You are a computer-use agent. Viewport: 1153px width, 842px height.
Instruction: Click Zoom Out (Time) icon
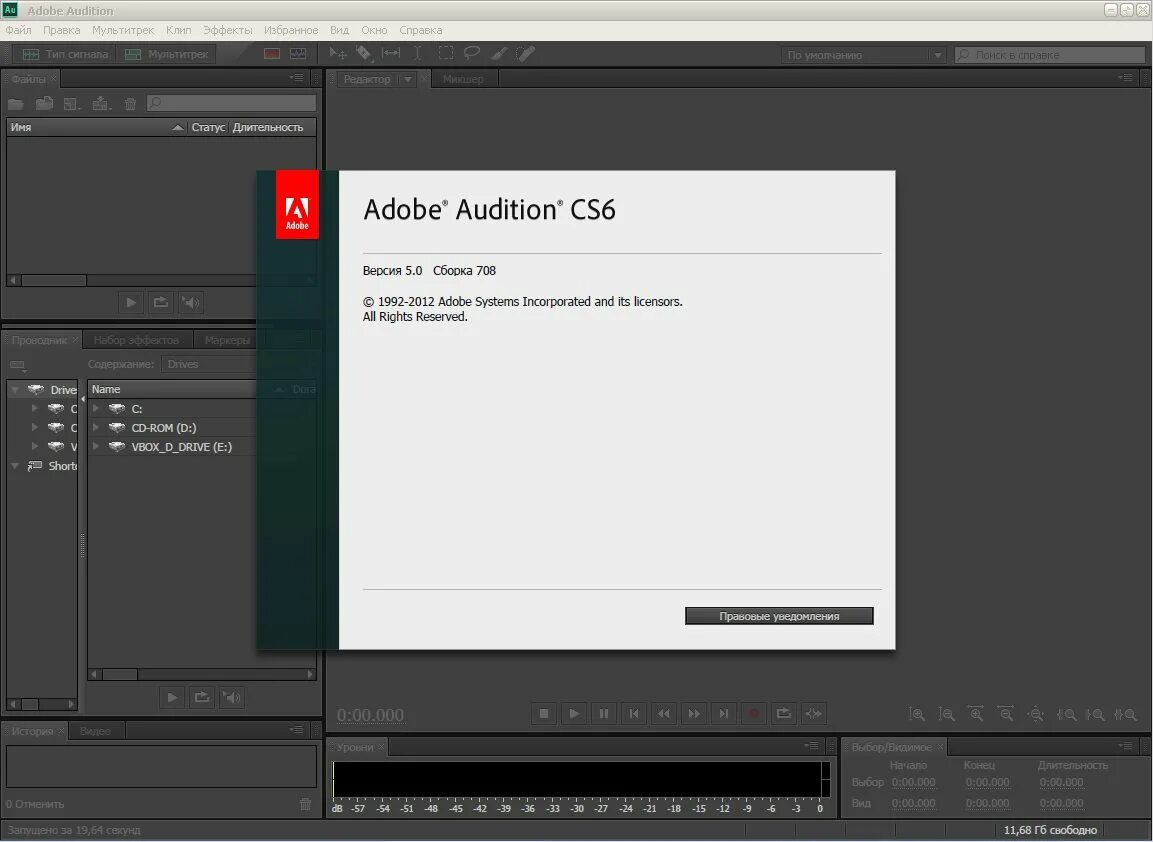1006,714
